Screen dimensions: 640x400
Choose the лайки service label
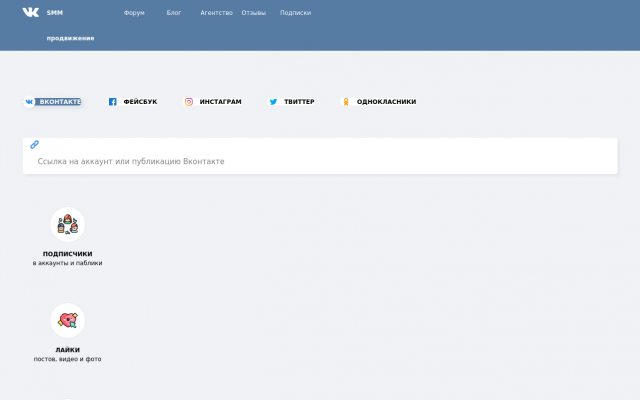coord(67,349)
